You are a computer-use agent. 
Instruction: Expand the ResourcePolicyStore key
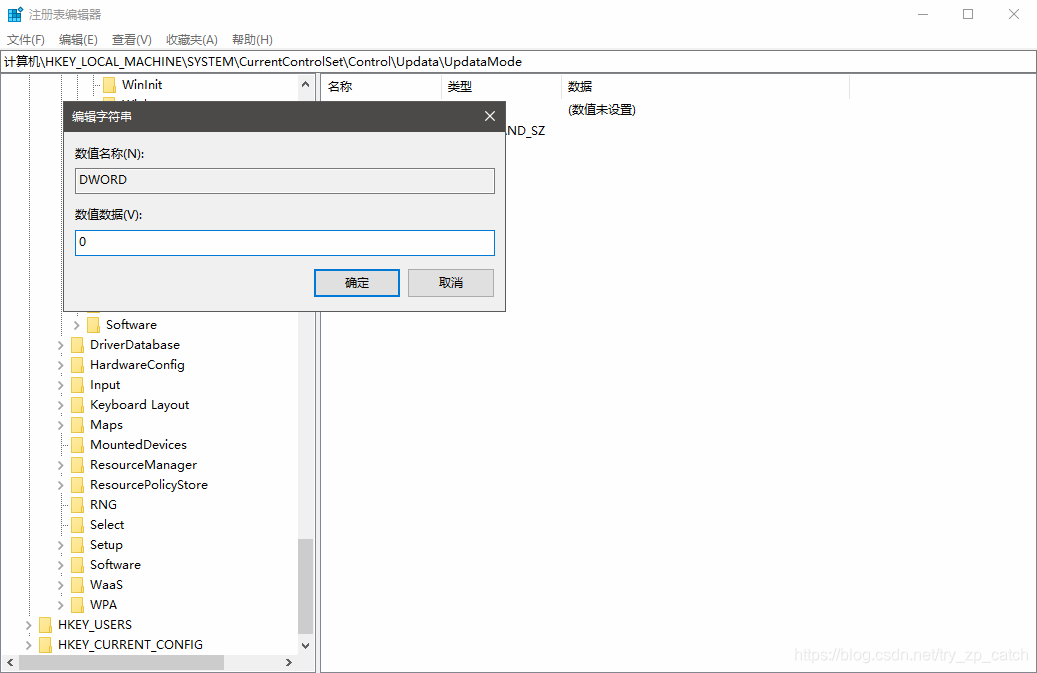61,485
